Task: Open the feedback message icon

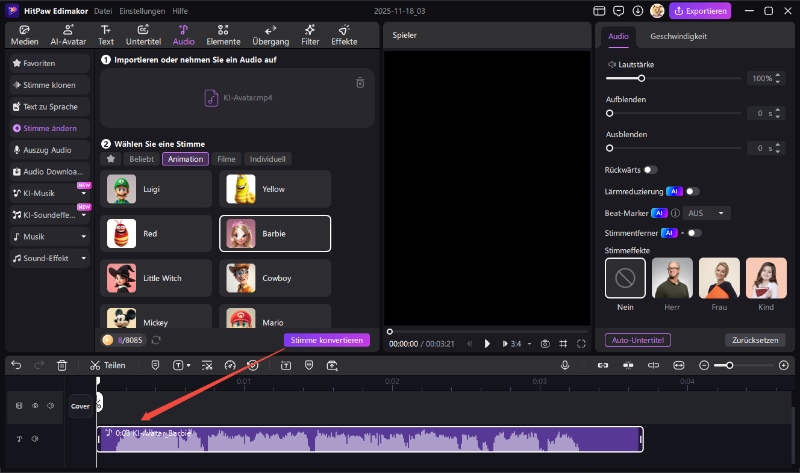Action: (x=618, y=11)
